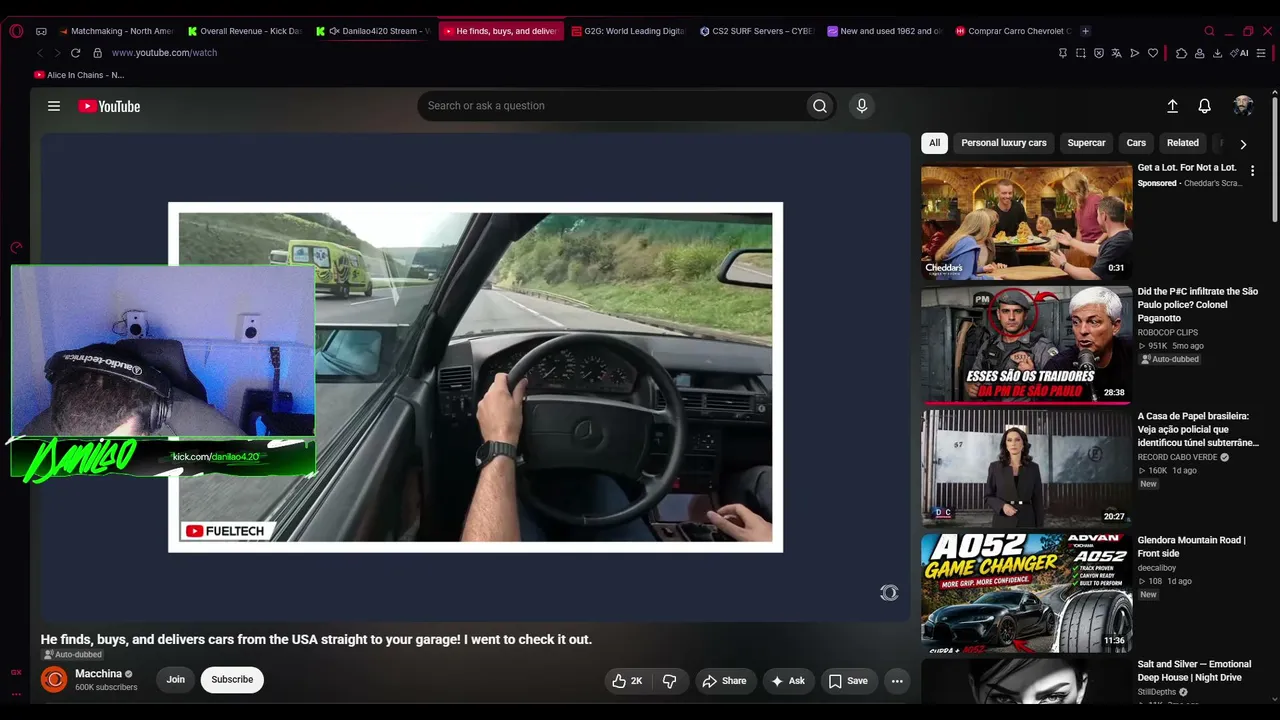Add page to bookmarks with heart icon
This screenshot has height=720, width=1280.
(x=1153, y=53)
